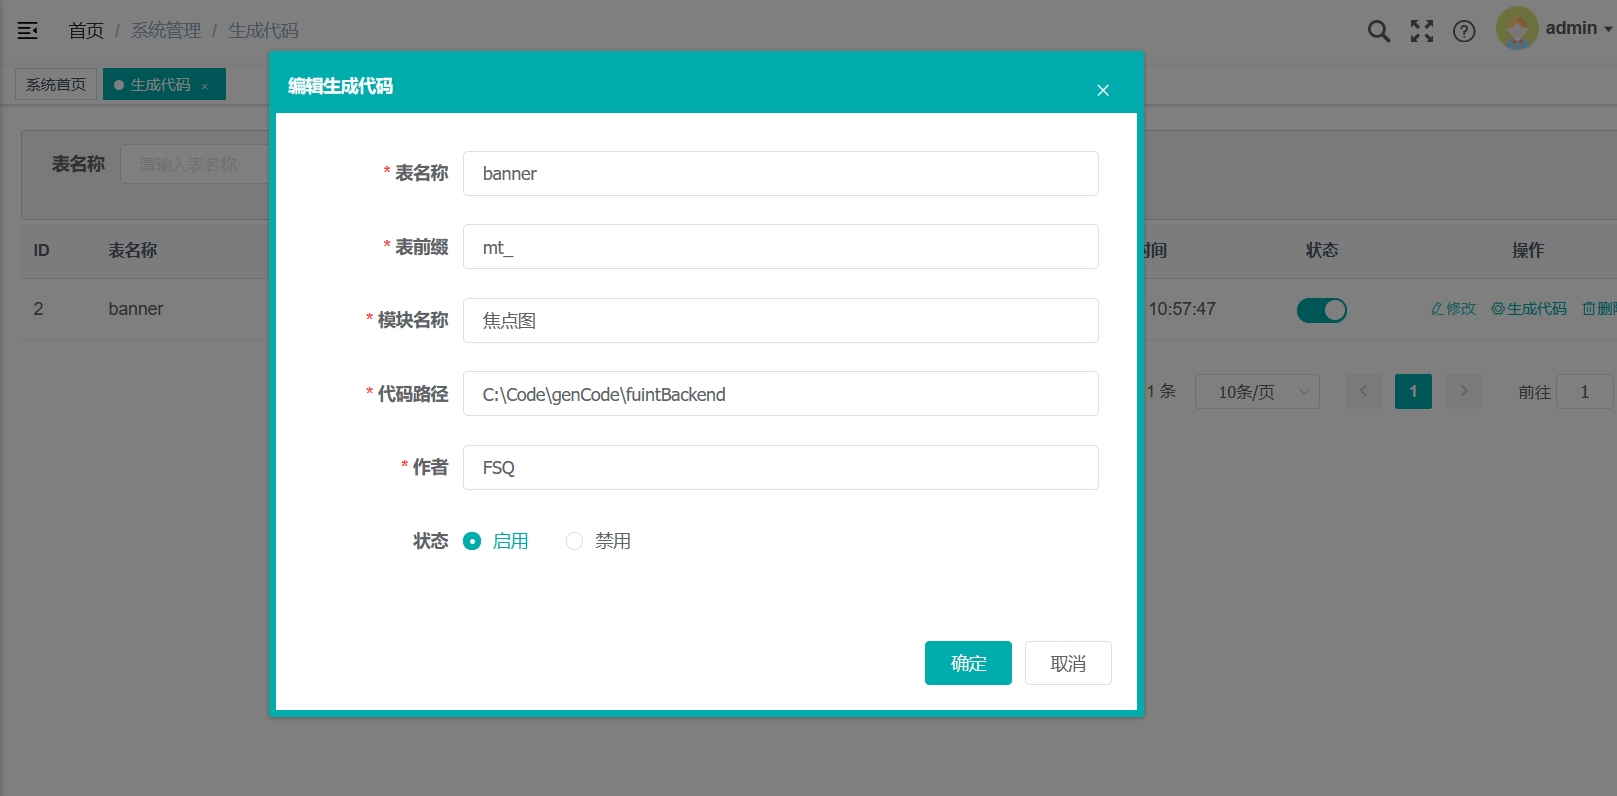Image resolution: width=1617 pixels, height=796 pixels.
Task: Toggle fullscreen mode icon
Action: (x=1422, y=31)
